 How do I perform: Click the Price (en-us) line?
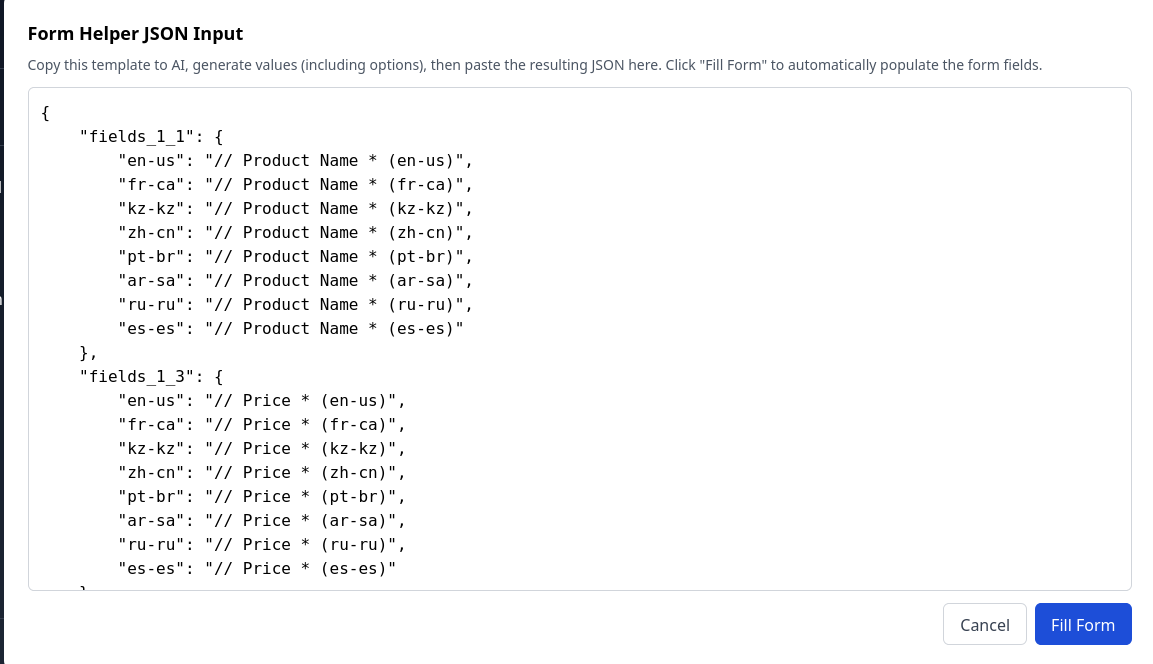pyautogui.click(x=262, y=401)
